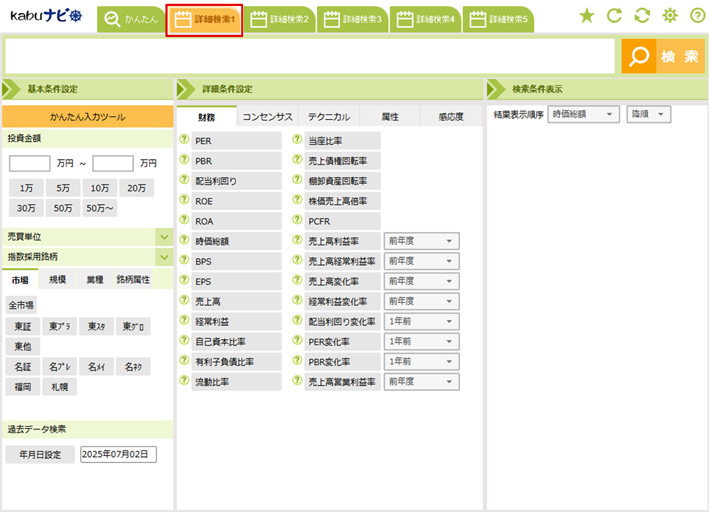Image resolution: width=709 pixels, height=512 pixels.
Task: Open the 売上高利益率 period dropdown
Action: coord(421,241)
